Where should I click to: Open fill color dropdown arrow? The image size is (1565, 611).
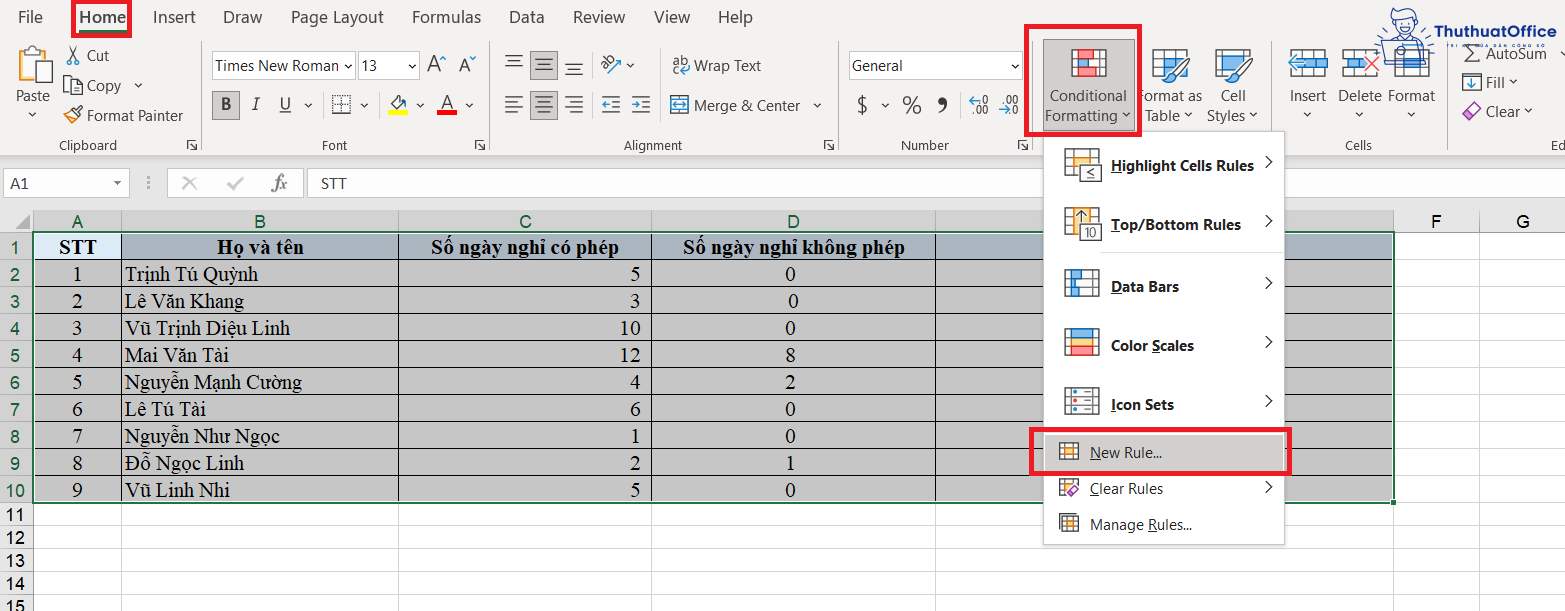point(421,105)
